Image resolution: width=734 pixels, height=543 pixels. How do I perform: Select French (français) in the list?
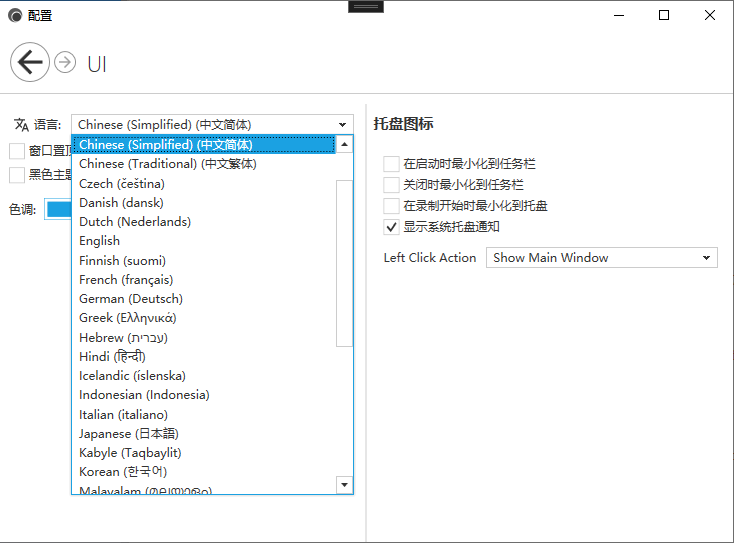pyautogui.click(x=125, y=280)
